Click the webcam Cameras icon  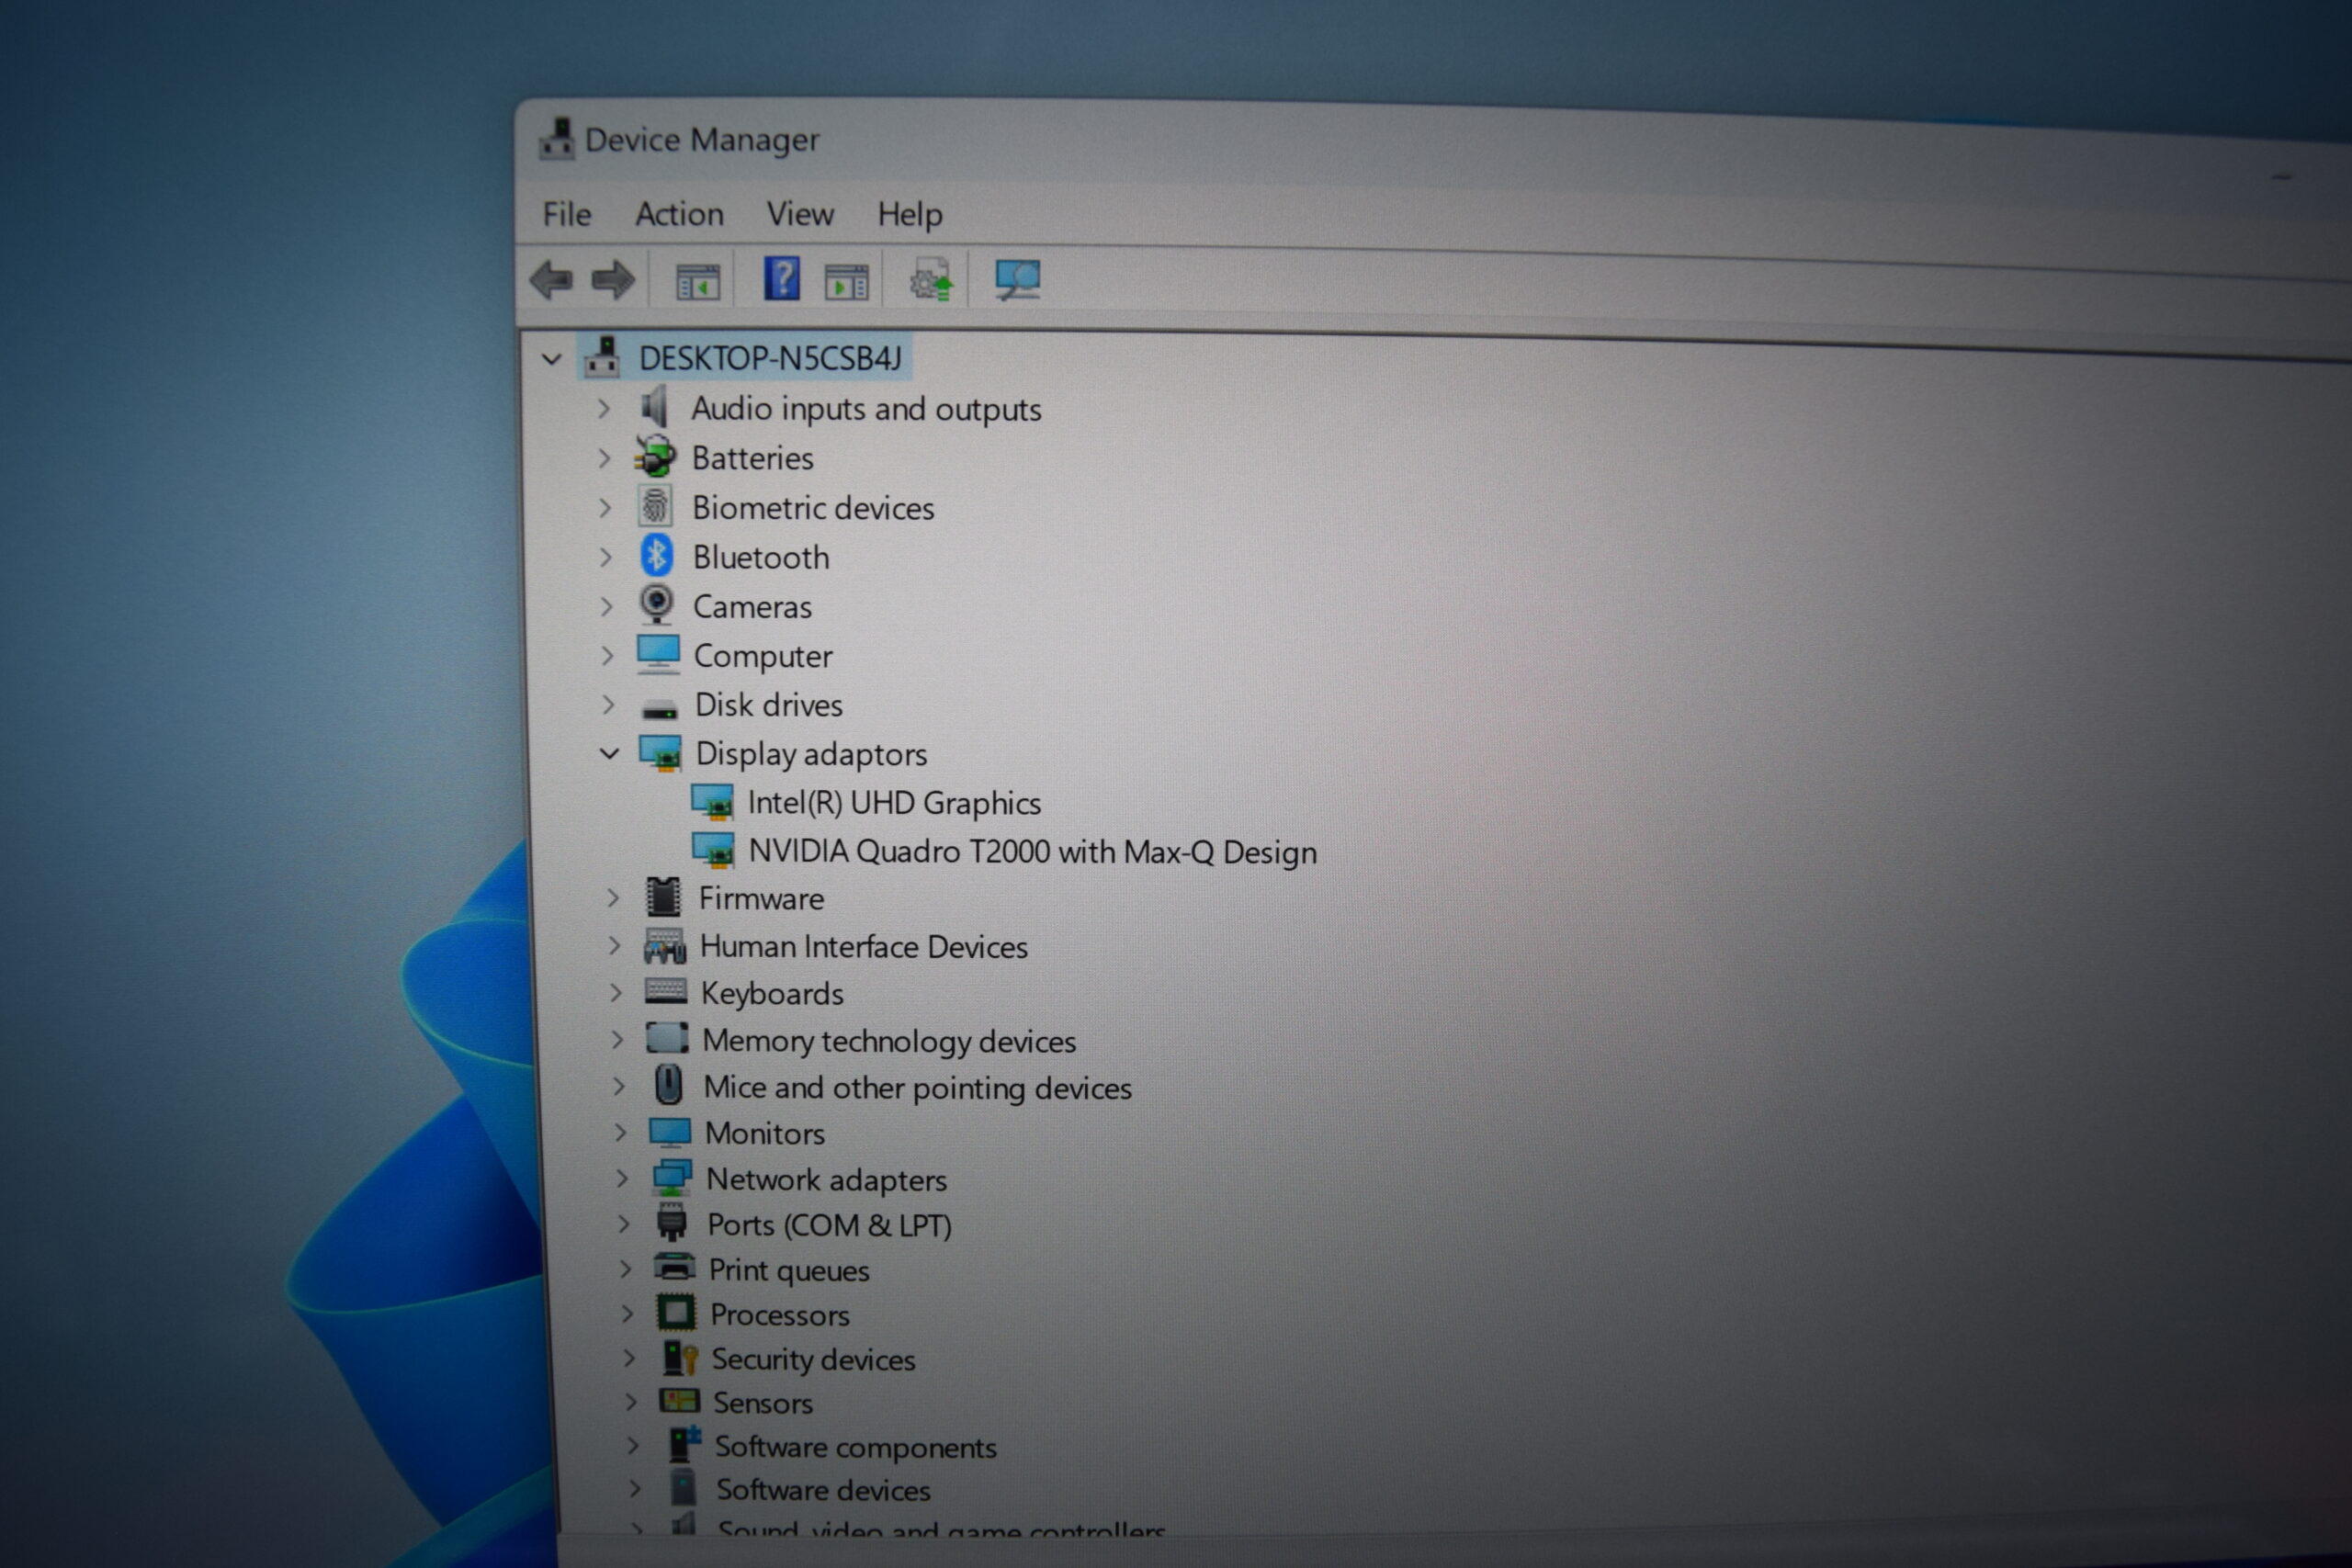pyautogui.click(x=656, y=604)
